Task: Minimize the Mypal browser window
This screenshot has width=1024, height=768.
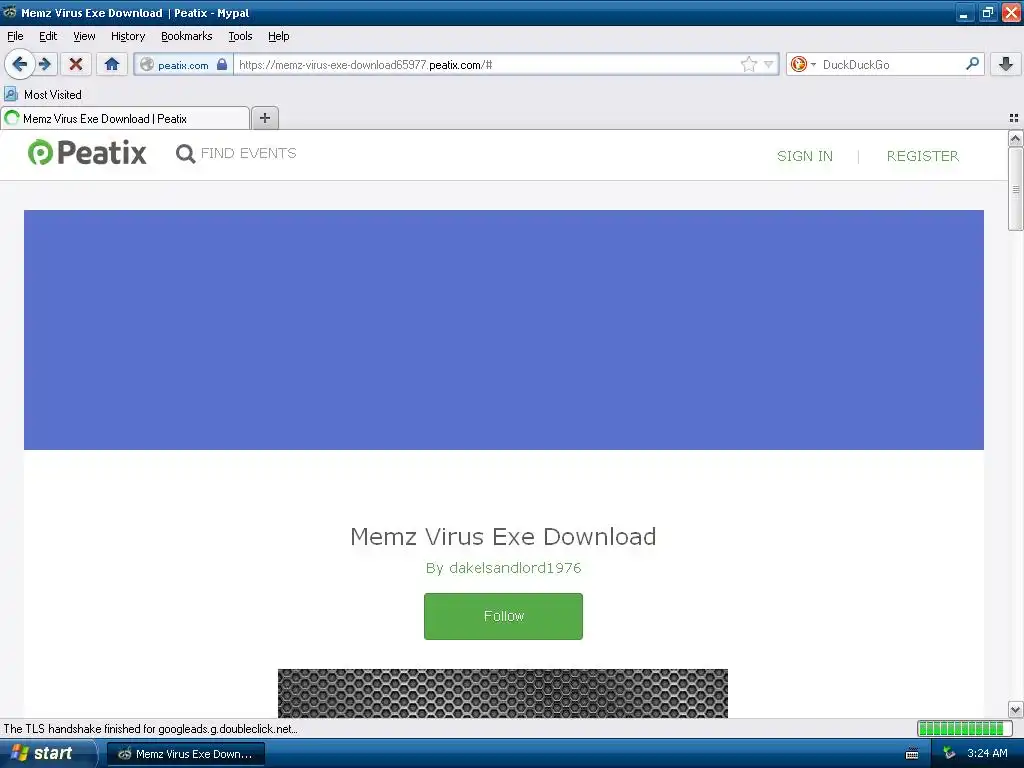Action: point(964,12)
